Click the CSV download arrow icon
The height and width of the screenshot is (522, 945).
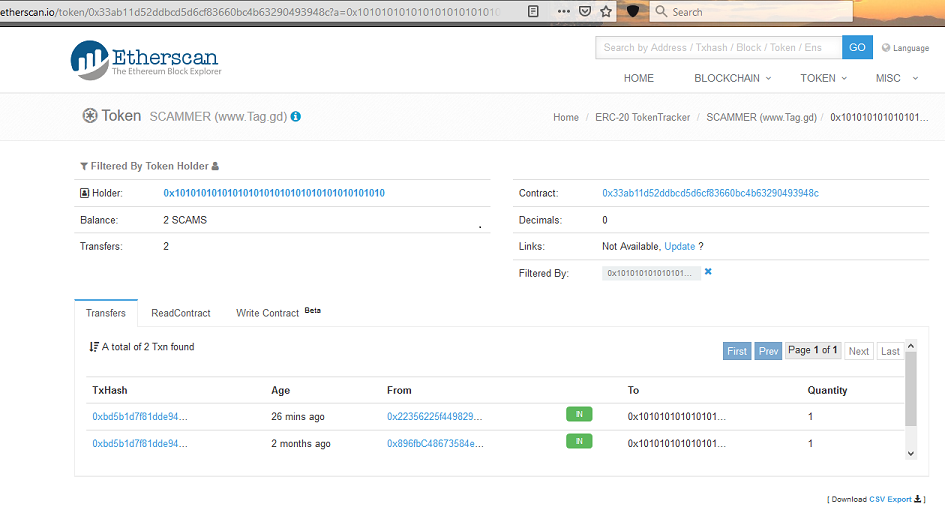click(917, 498)
